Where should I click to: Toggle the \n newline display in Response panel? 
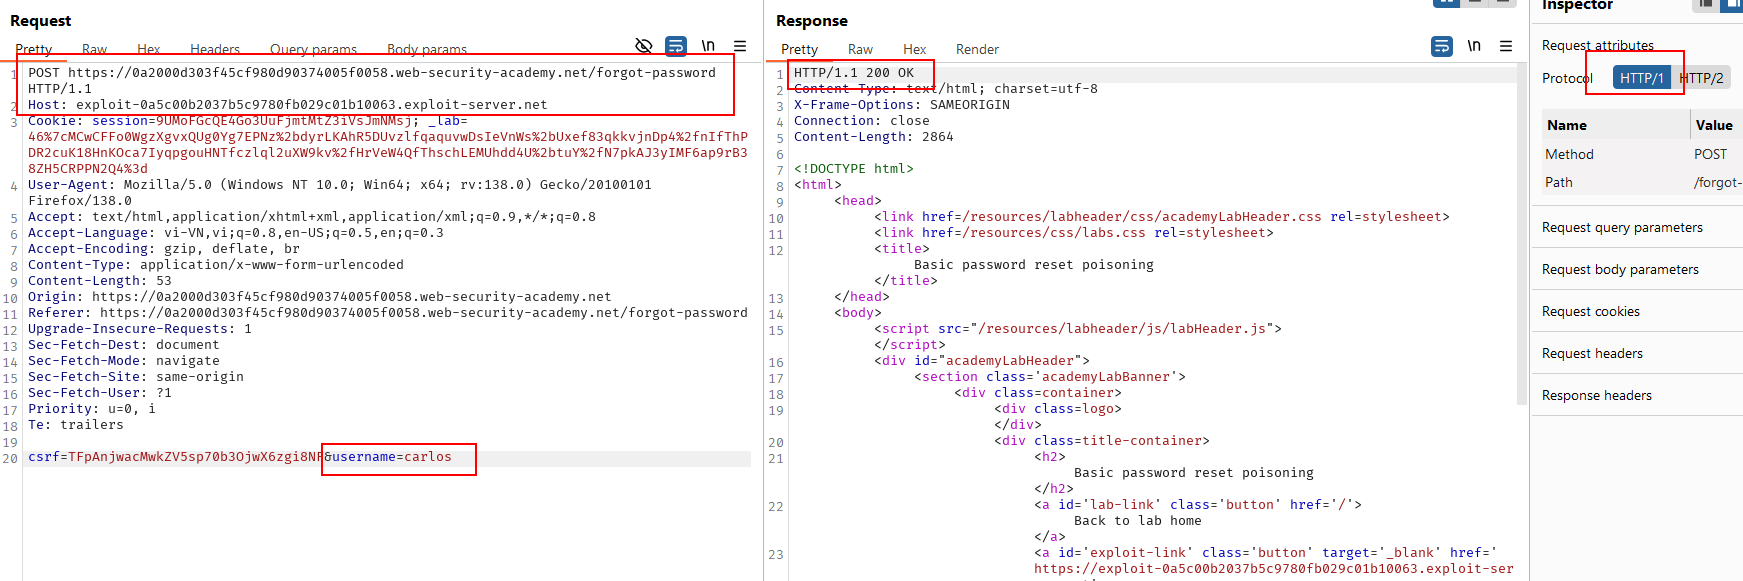[x=1474, y=46]
